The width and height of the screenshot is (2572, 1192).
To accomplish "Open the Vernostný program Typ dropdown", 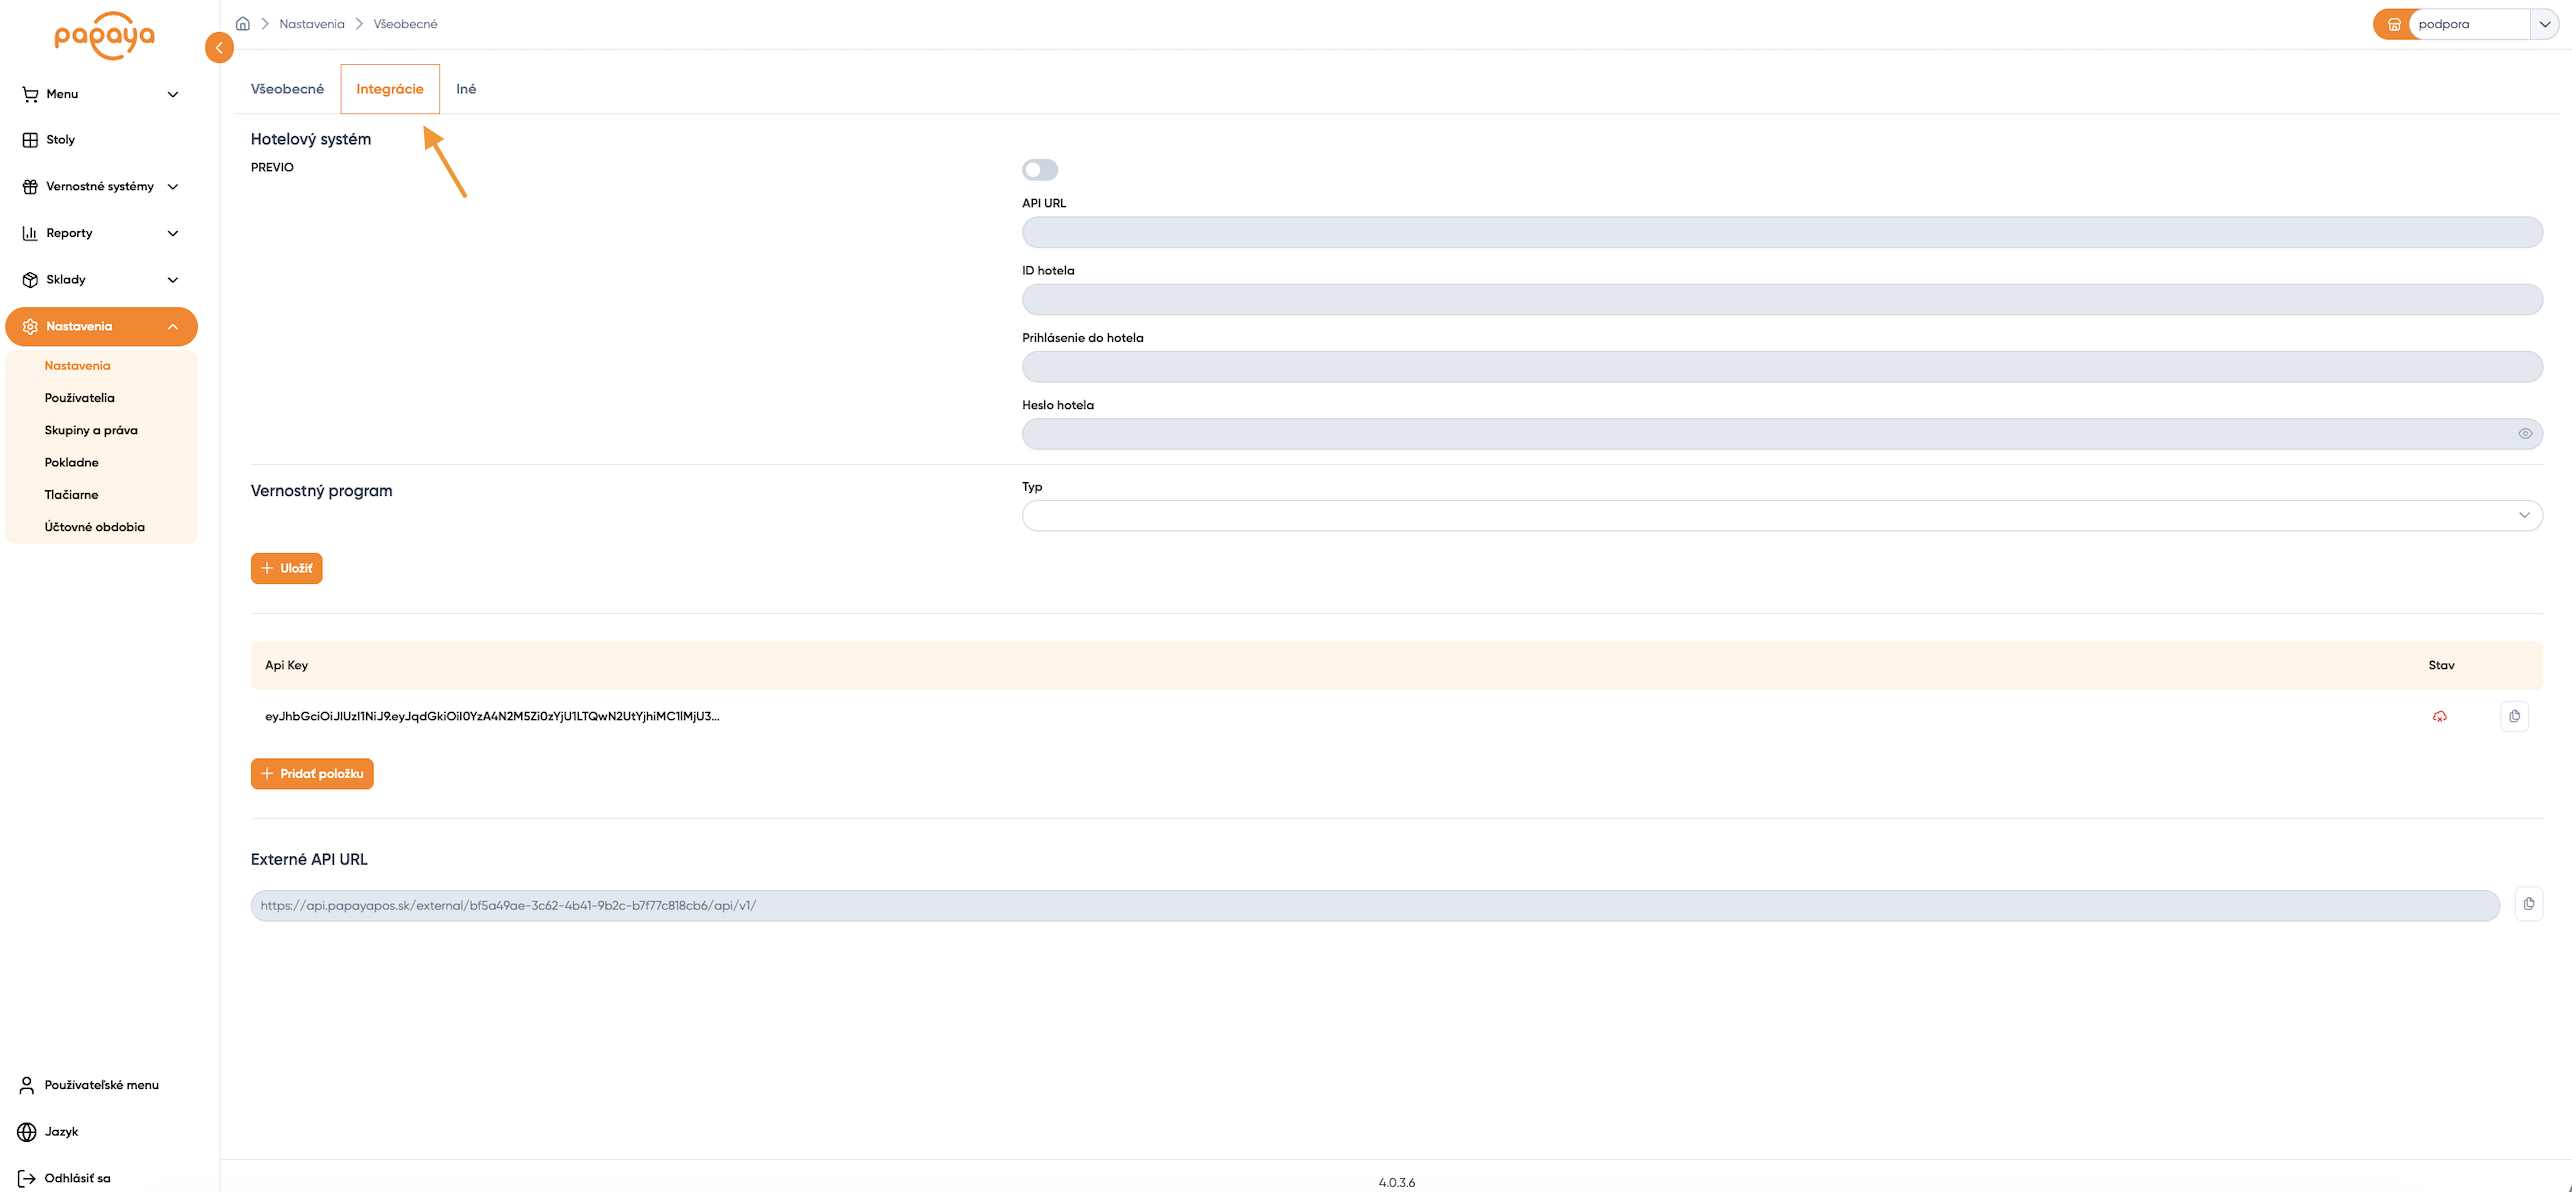I will [1782, 516].
